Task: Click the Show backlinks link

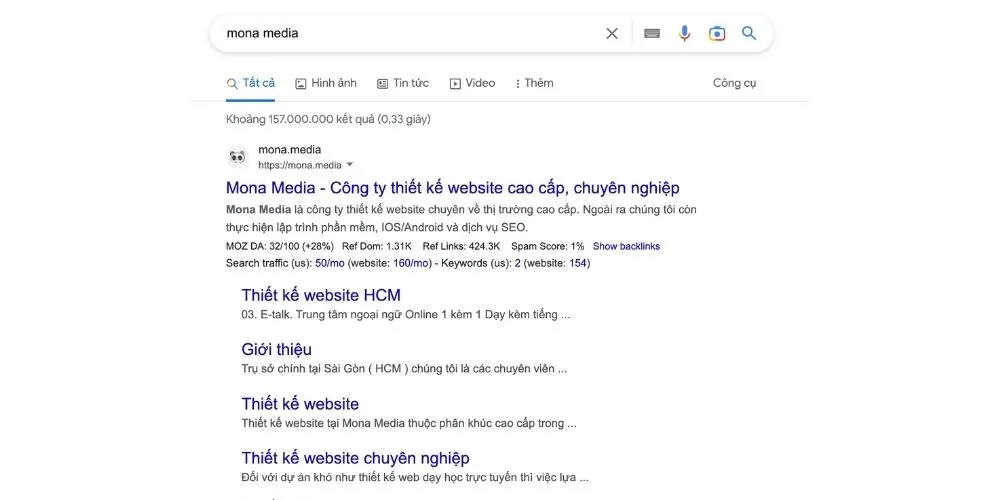Action: click(626, 246)
